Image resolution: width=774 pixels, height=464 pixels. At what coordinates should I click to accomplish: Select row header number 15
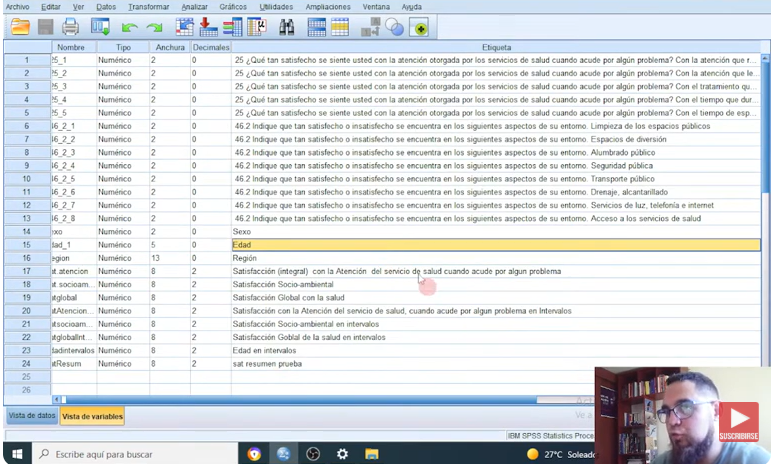click(27, 245)
